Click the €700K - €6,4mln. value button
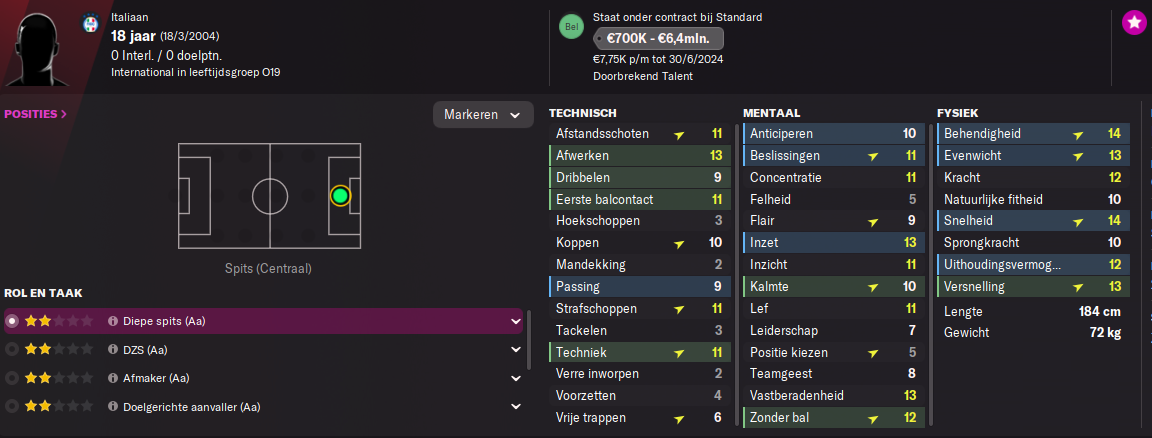The height and width of the screenshot is (438, 1152). [658, 39]
